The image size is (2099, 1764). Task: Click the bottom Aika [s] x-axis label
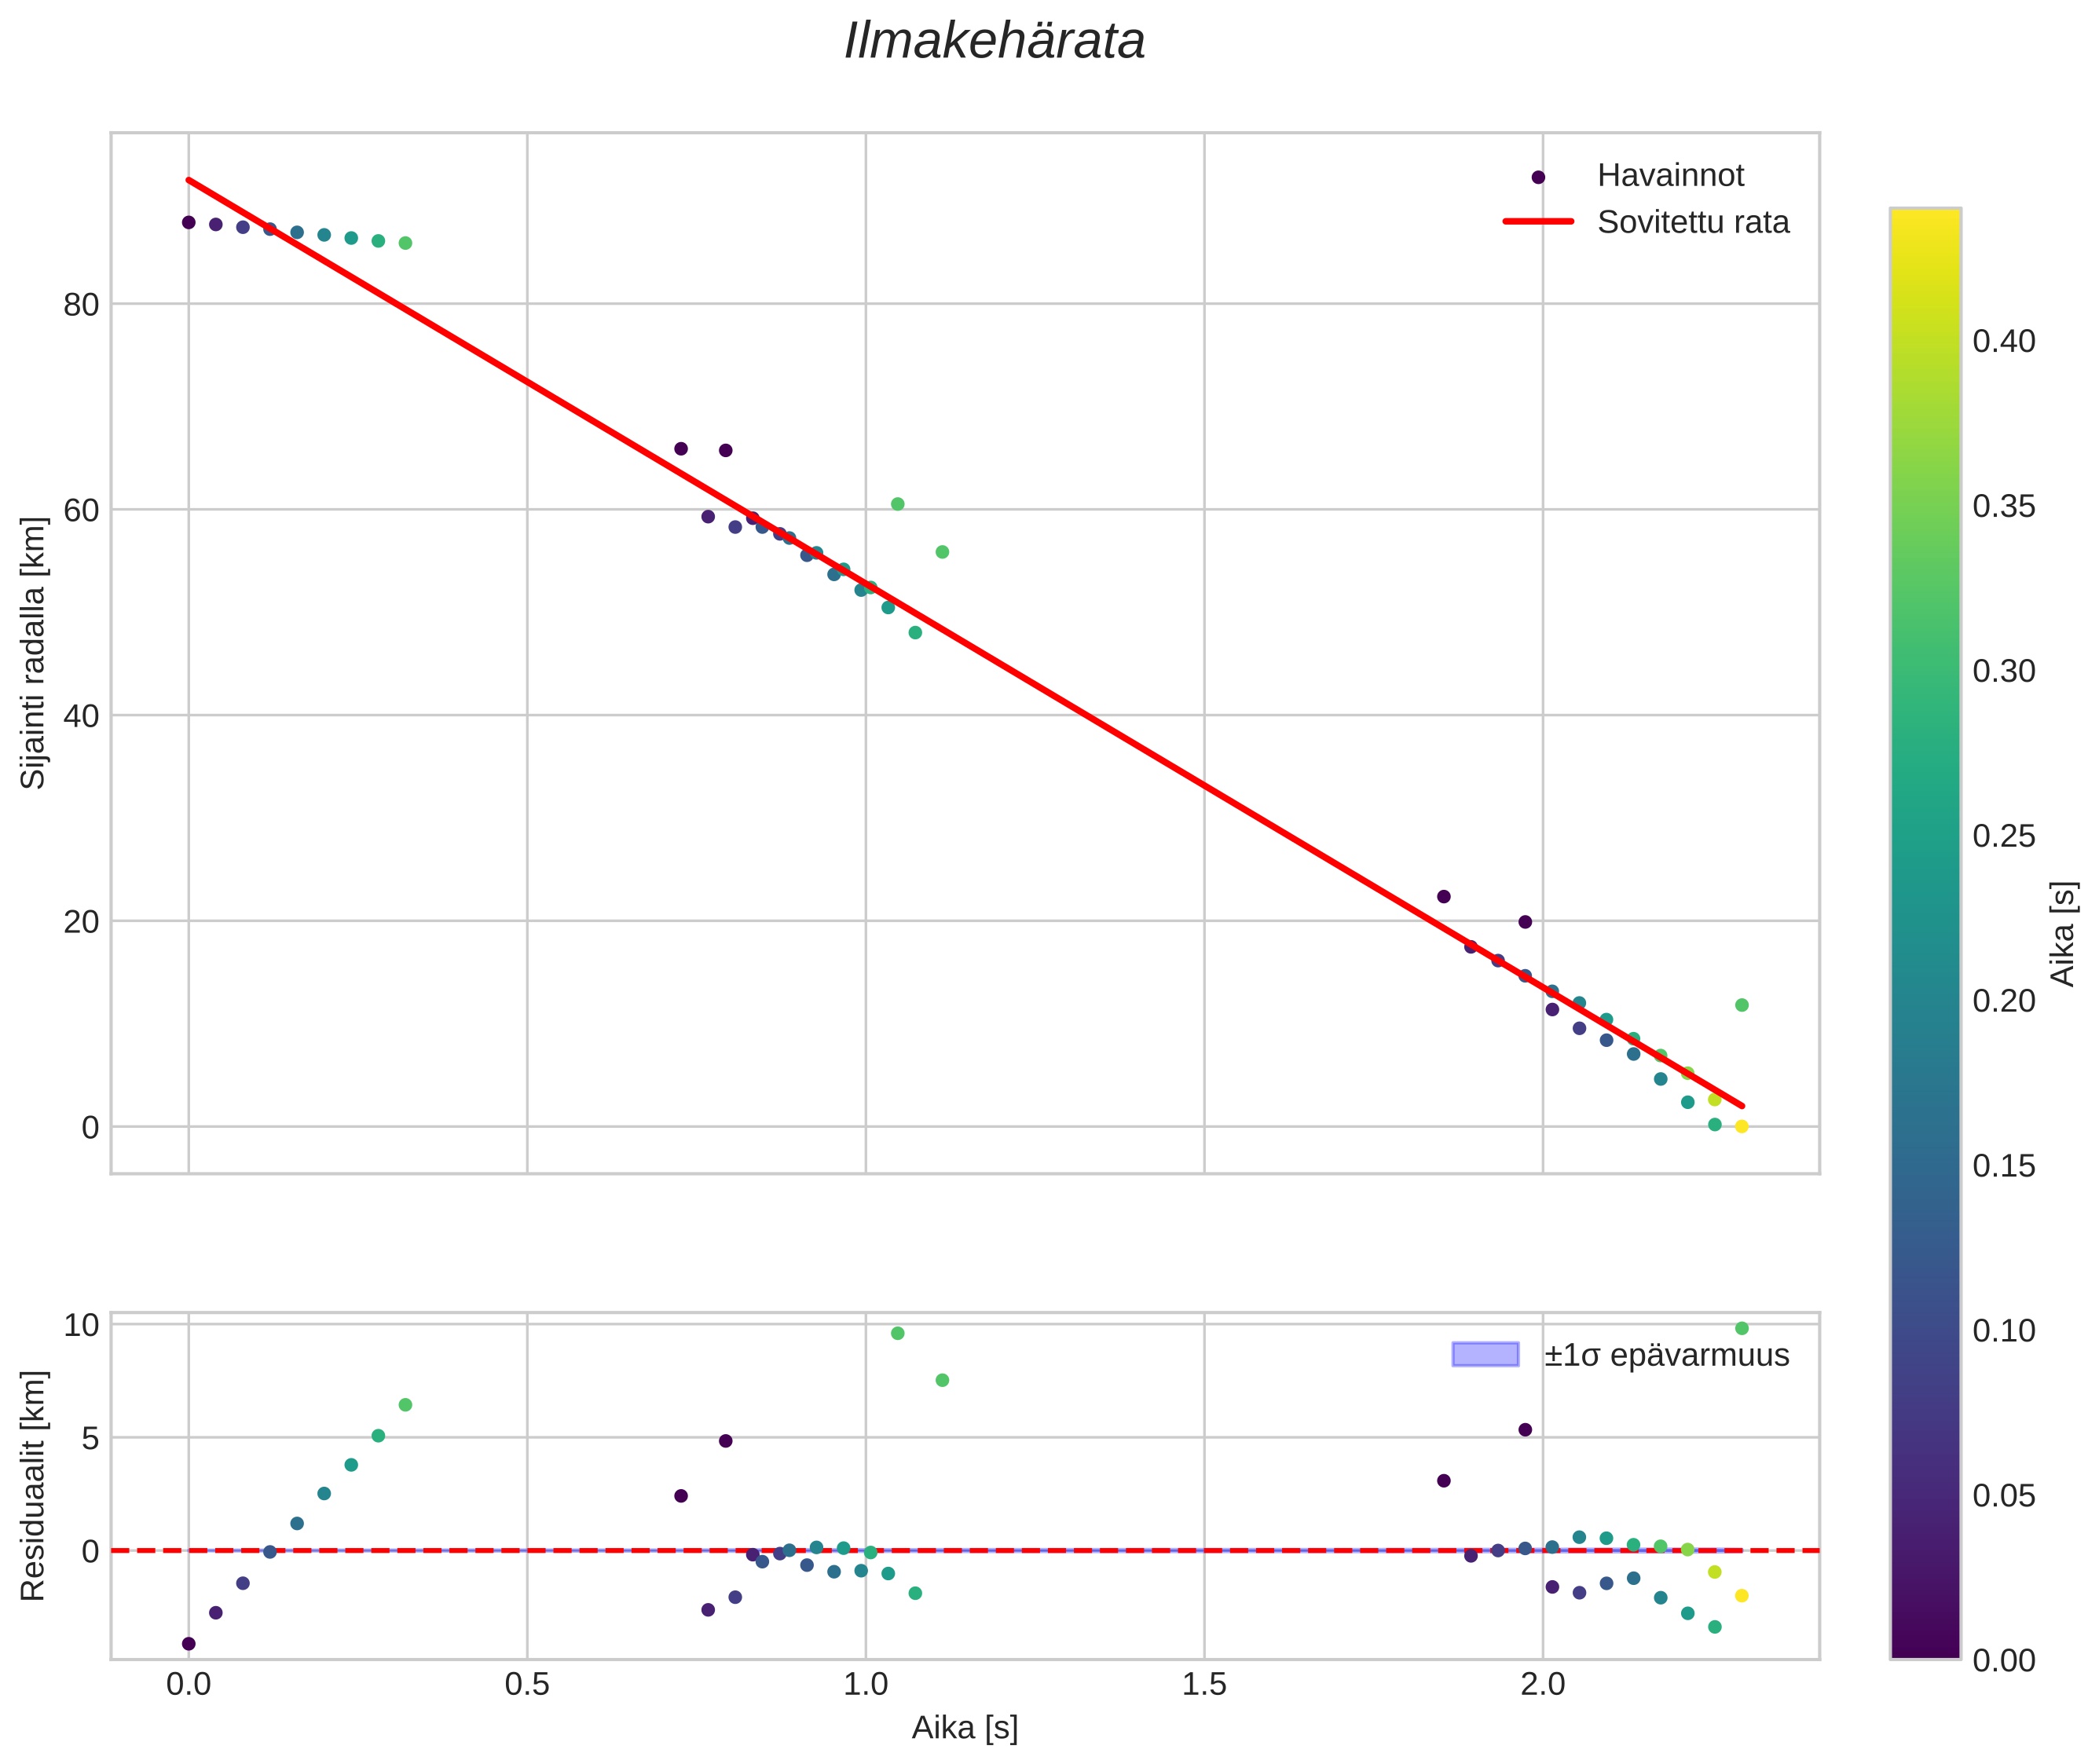click(x=964, y=1728)
